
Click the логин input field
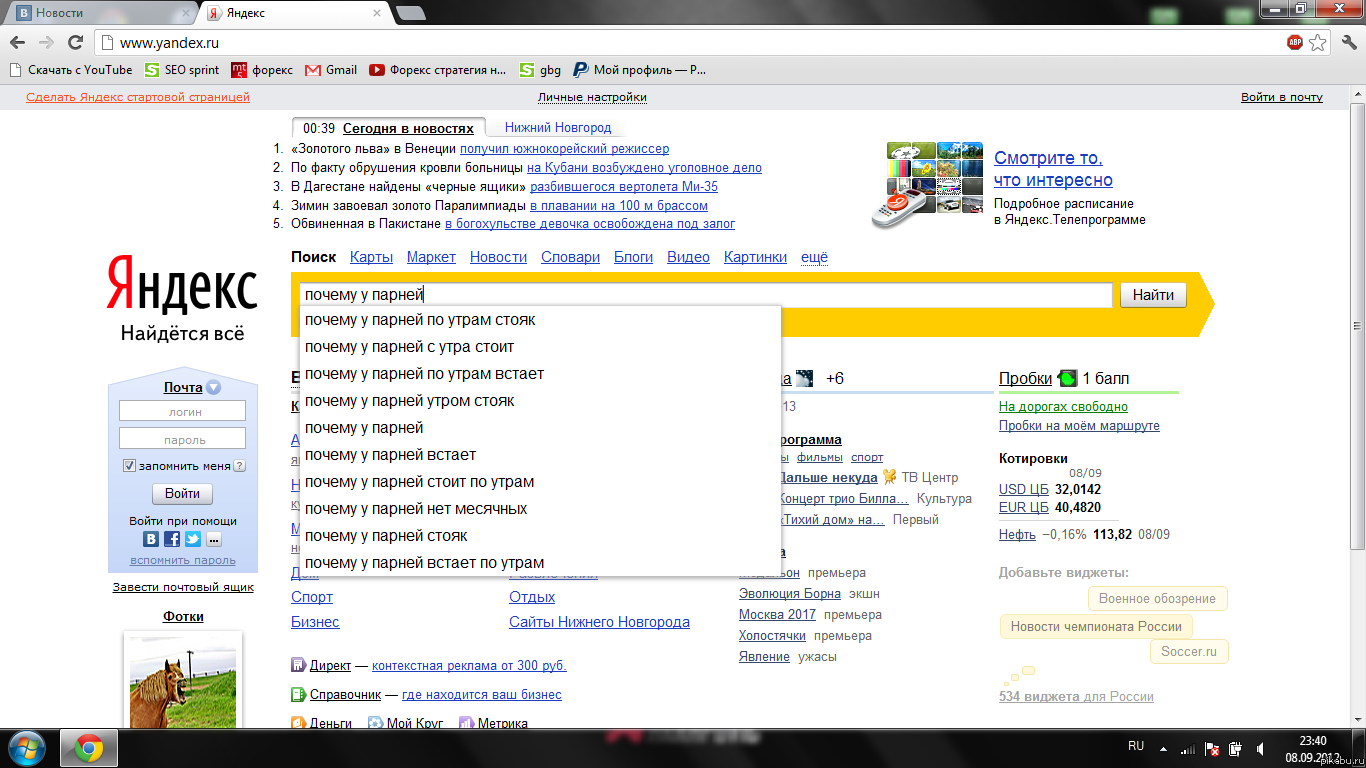[x=182, y=411]
